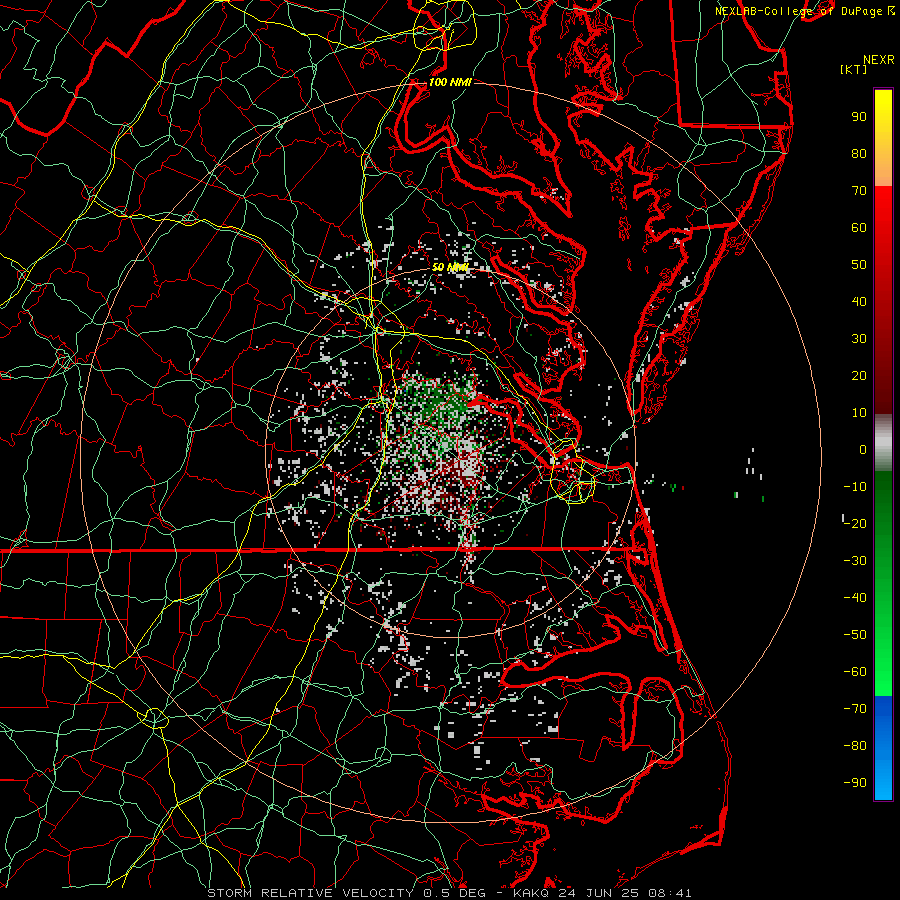Click the -30 value on the velocity scale

[x=855, y=561]
